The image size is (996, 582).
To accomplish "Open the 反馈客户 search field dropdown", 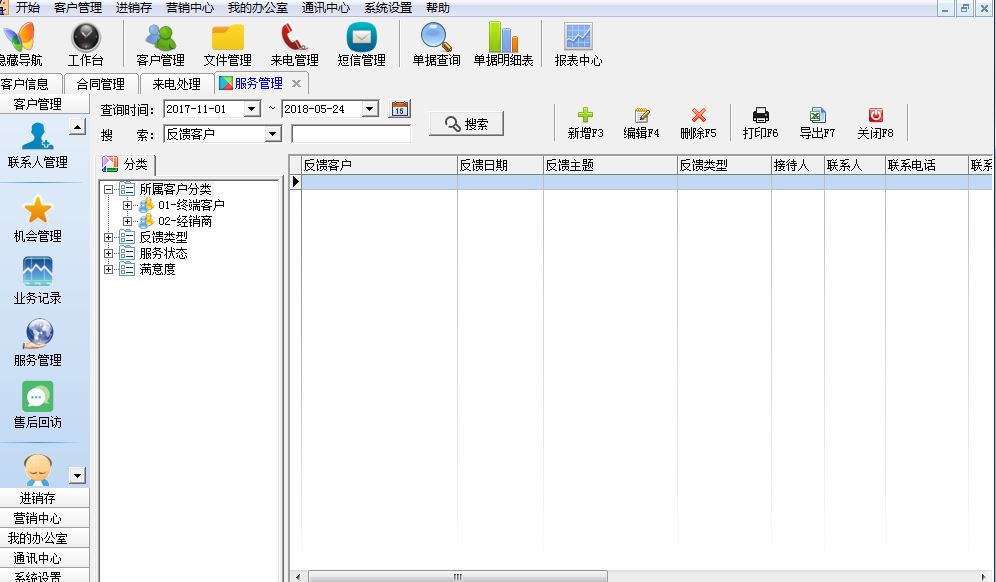I will [x=272, y=134].
